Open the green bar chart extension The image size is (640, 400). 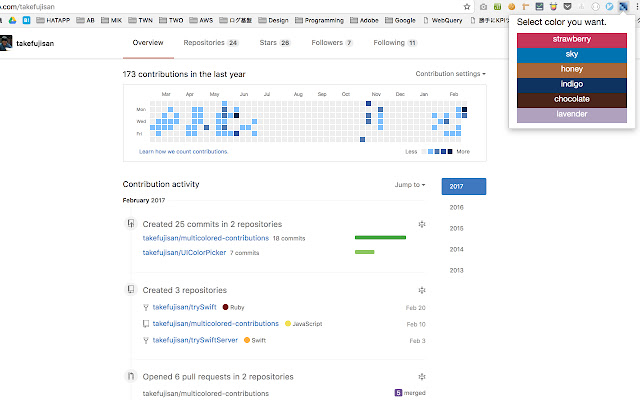(x=497, y=7)
